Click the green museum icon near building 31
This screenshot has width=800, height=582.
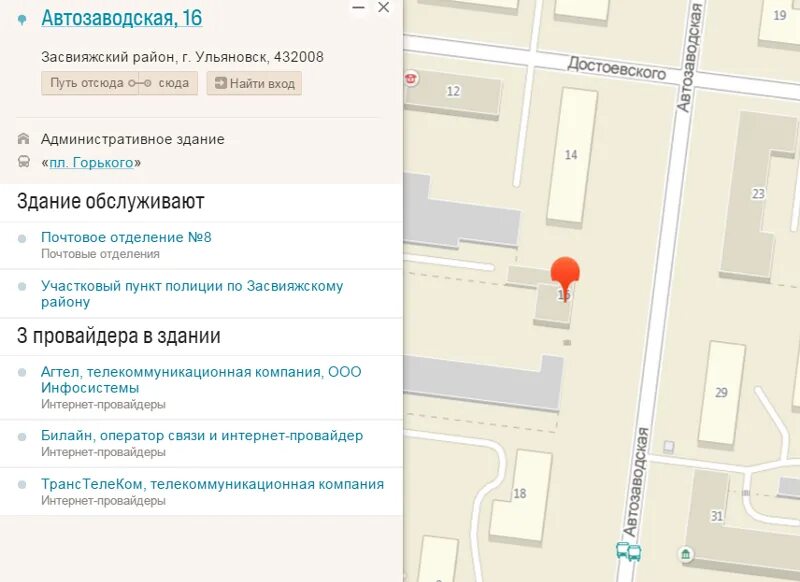pyautogui.click(x=686, y=553)
